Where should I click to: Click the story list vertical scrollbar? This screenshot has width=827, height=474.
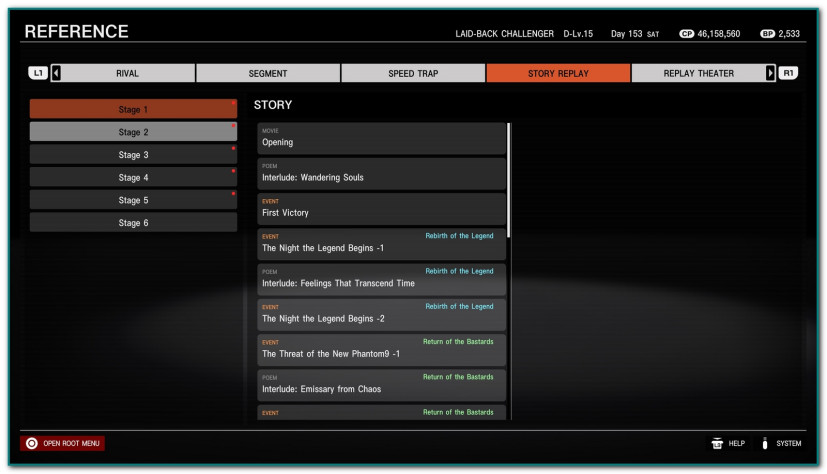(x=509, y=180)
